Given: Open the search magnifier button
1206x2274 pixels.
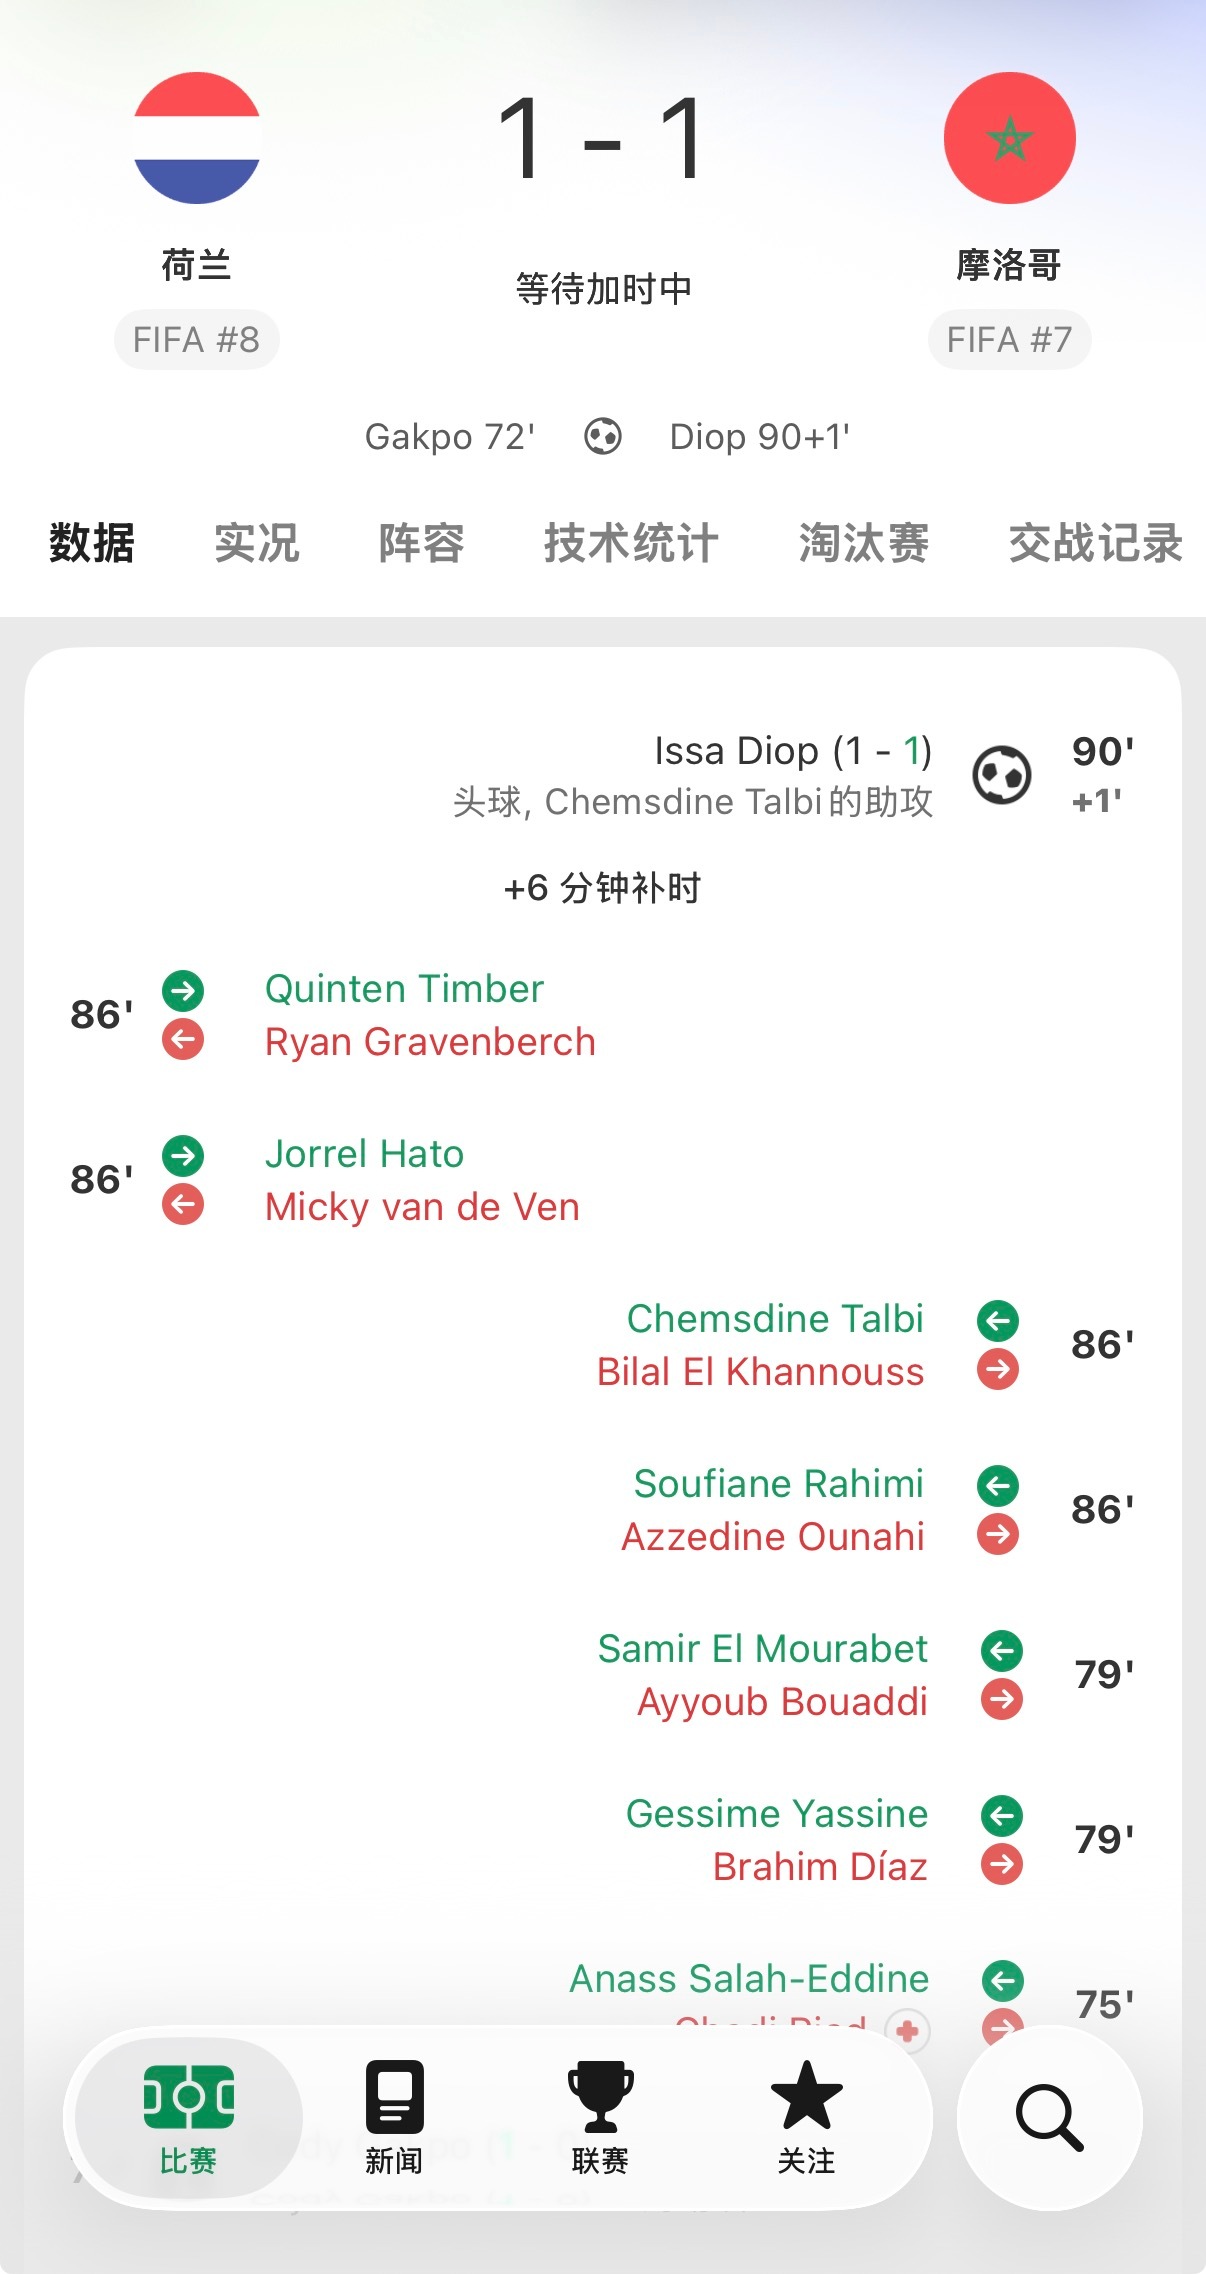Looking at the screenshot, I should coord(1049,2117).
